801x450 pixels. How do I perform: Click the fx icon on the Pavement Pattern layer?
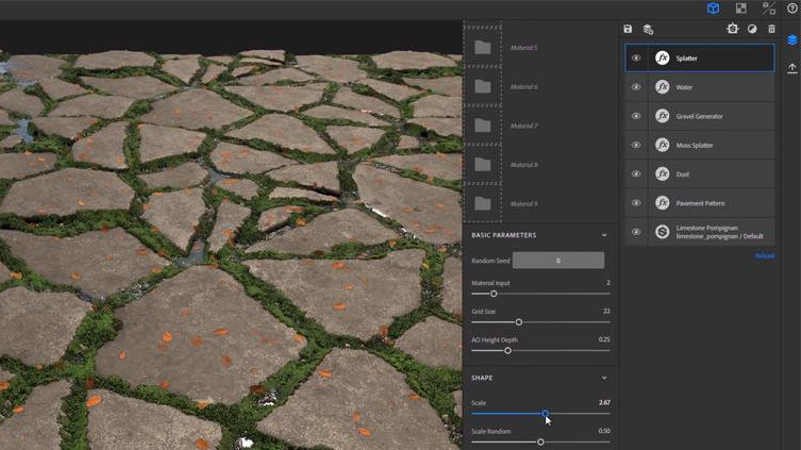coord(662,203)
